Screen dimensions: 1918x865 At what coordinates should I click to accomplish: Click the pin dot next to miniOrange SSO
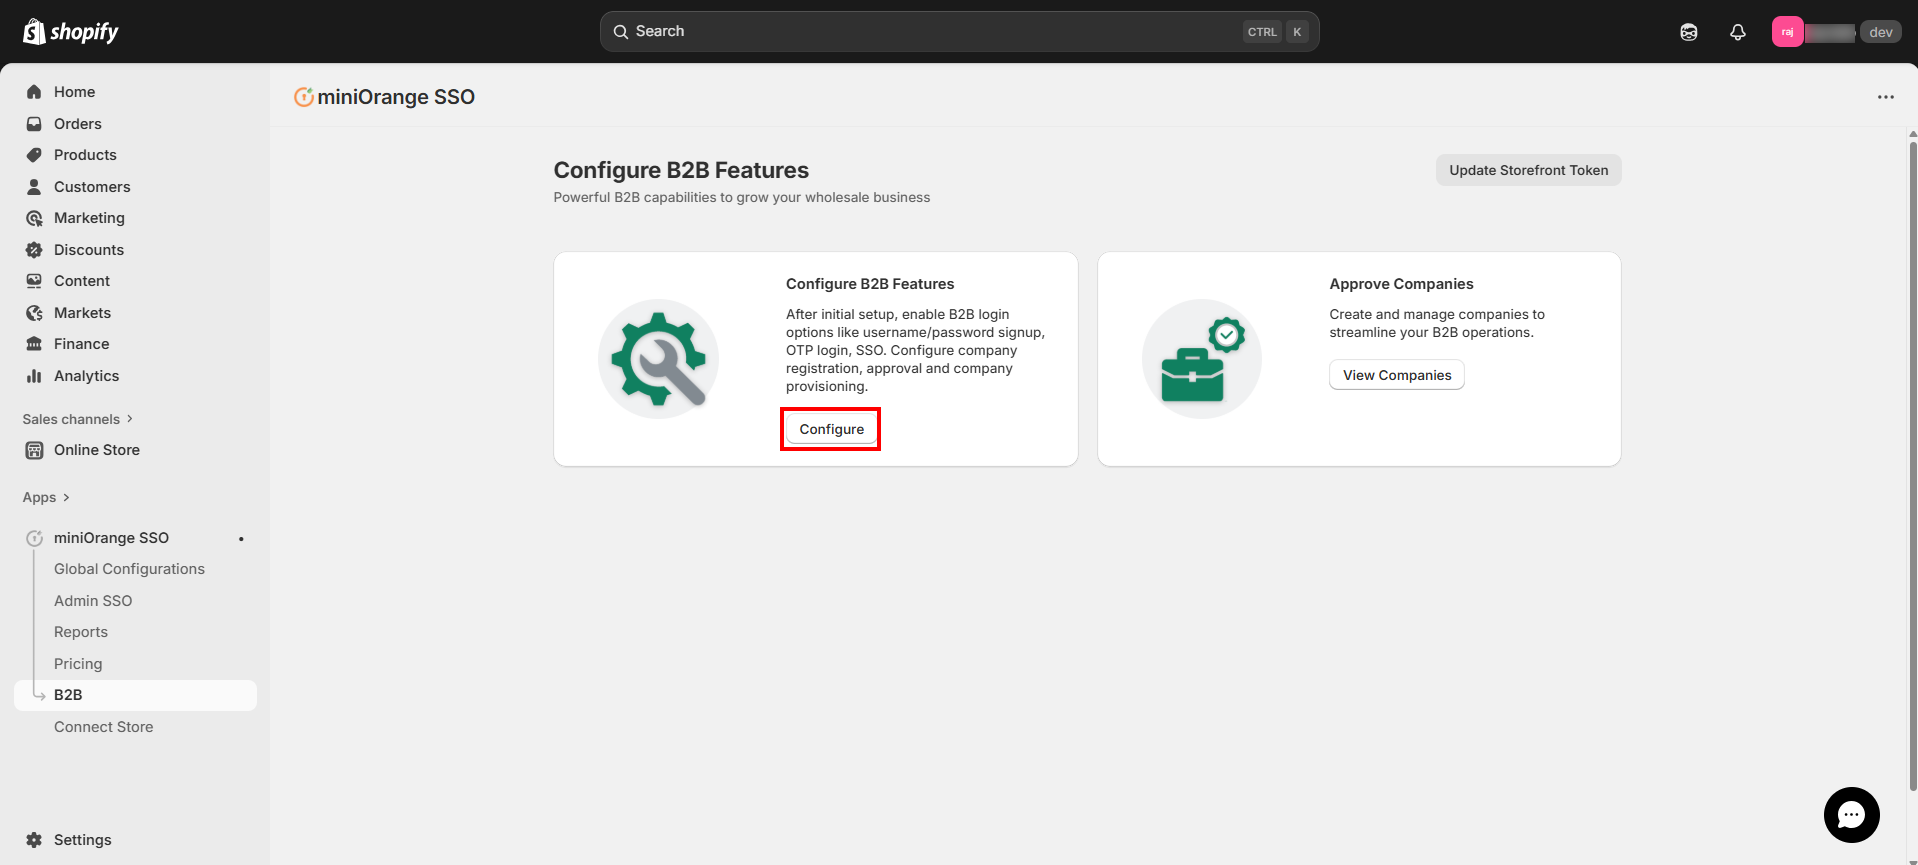click(241, 539)
